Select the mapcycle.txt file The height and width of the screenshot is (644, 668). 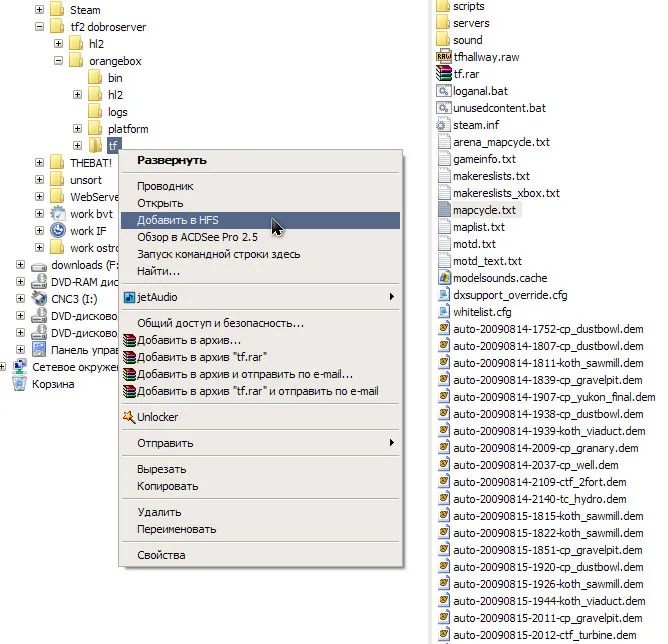pos(484,210)
